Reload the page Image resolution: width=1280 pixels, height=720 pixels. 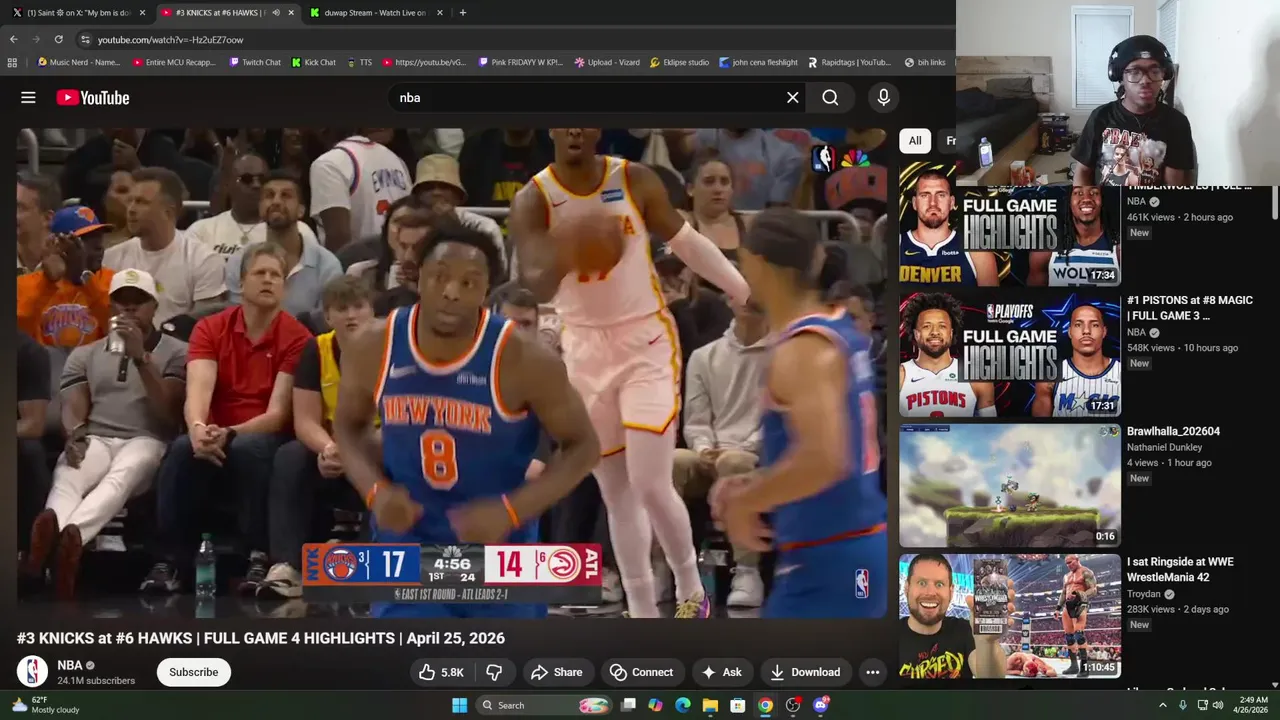coord(59,39)
